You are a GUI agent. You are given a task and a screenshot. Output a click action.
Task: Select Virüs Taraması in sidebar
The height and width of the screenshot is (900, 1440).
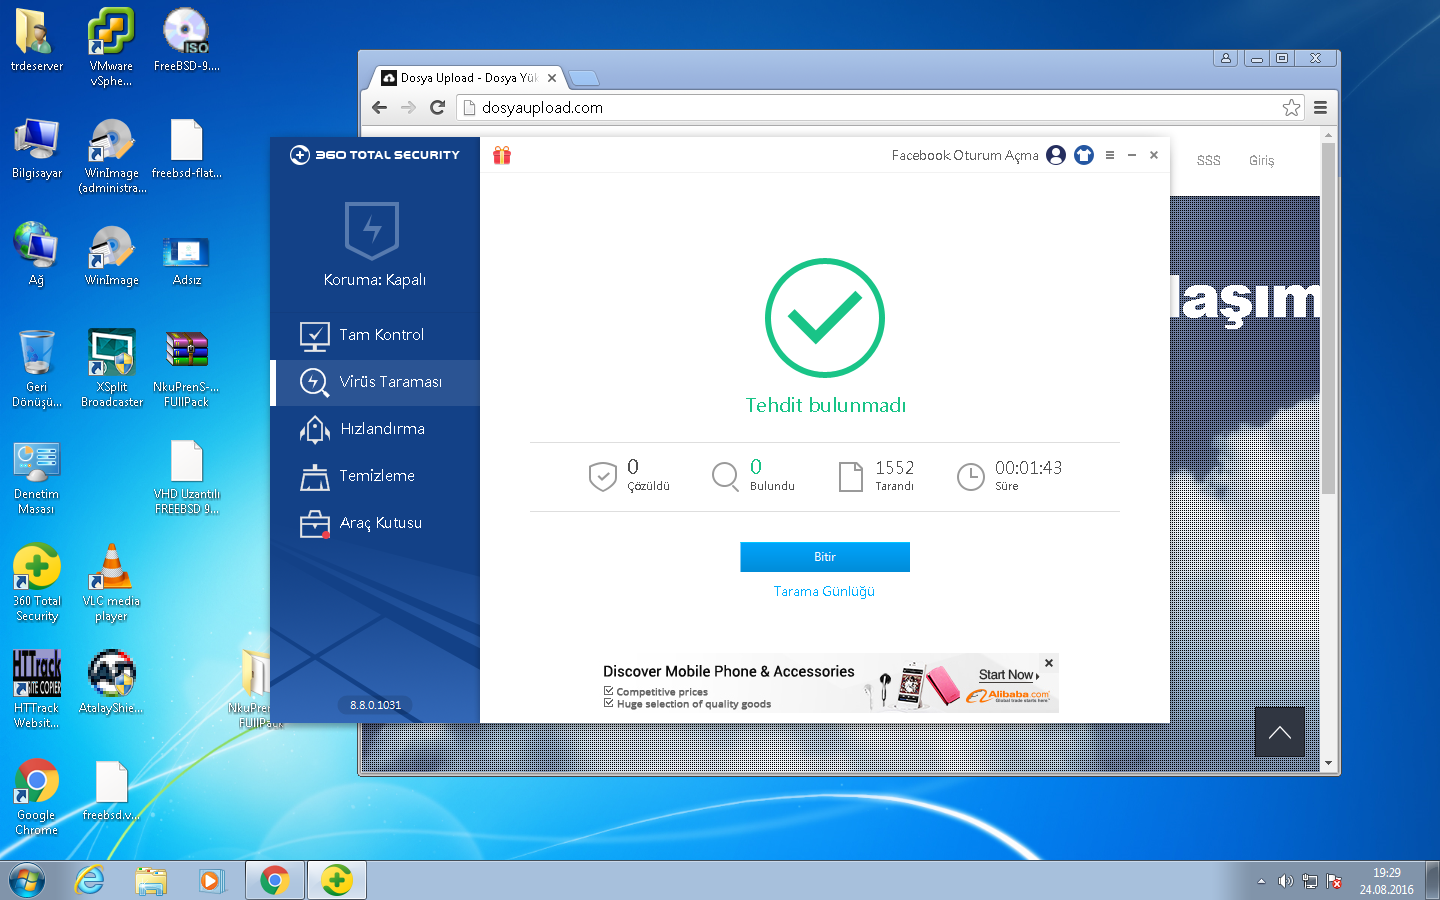click(x=375, y=382)
